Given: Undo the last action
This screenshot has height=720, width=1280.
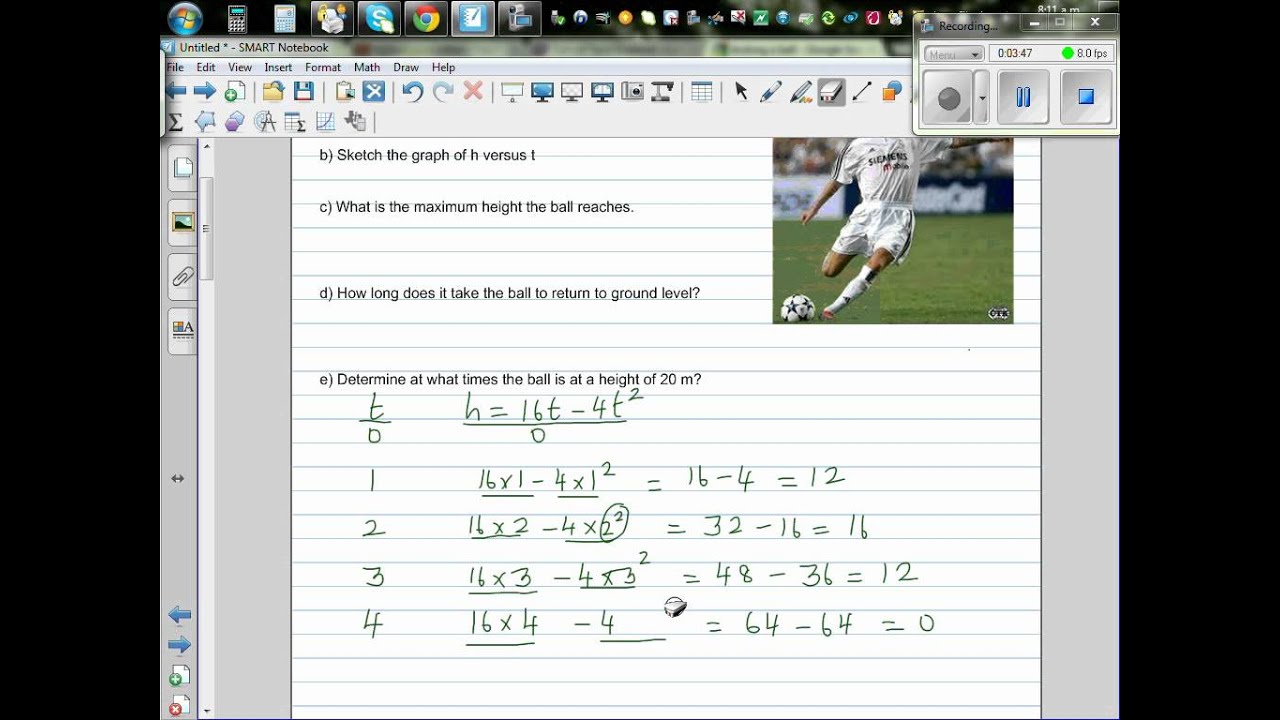Looking at the screenshot, I should 413,92.
